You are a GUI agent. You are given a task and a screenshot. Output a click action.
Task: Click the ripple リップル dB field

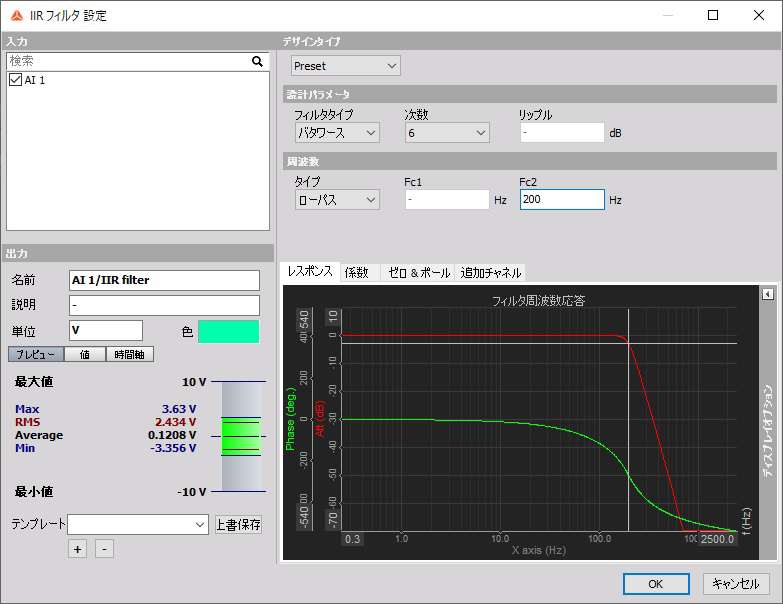pyautogui.click(x=562, y=133)
